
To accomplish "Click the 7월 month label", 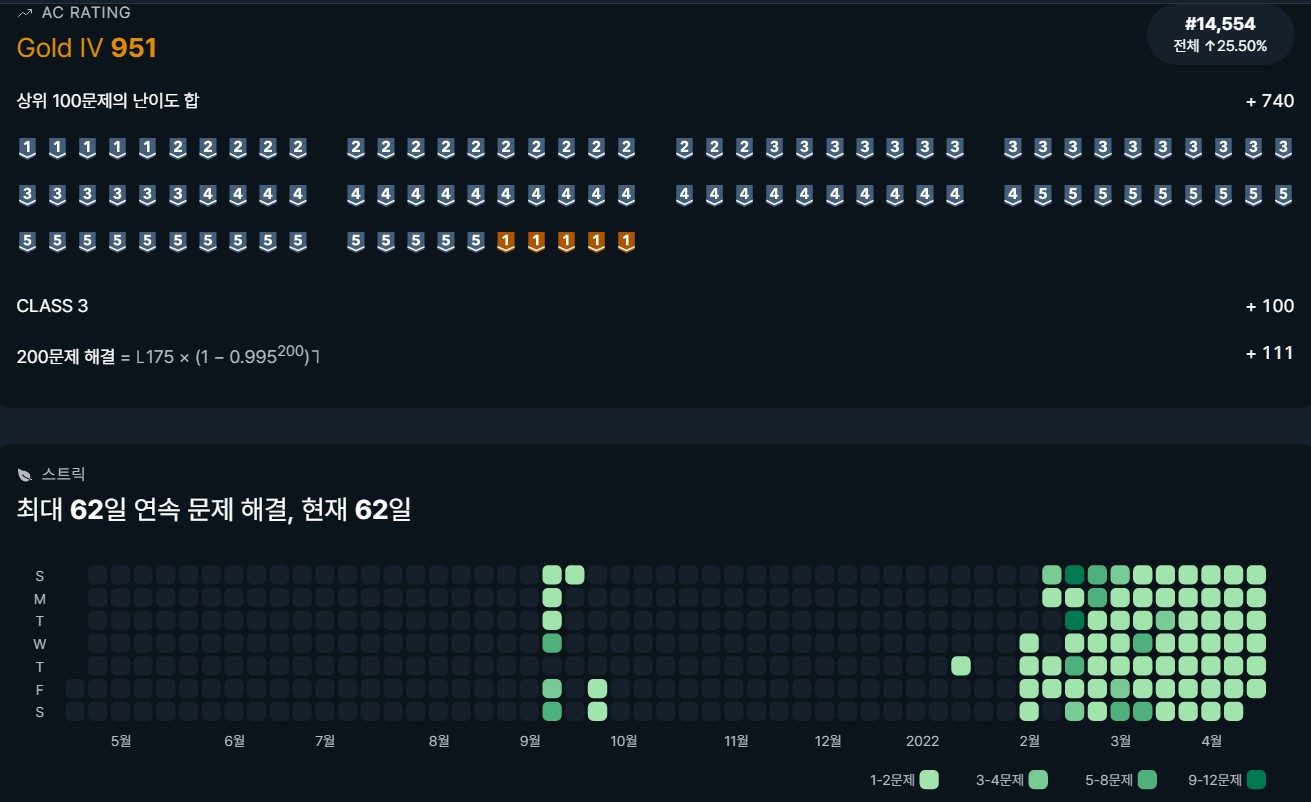I will pos(325,741).
